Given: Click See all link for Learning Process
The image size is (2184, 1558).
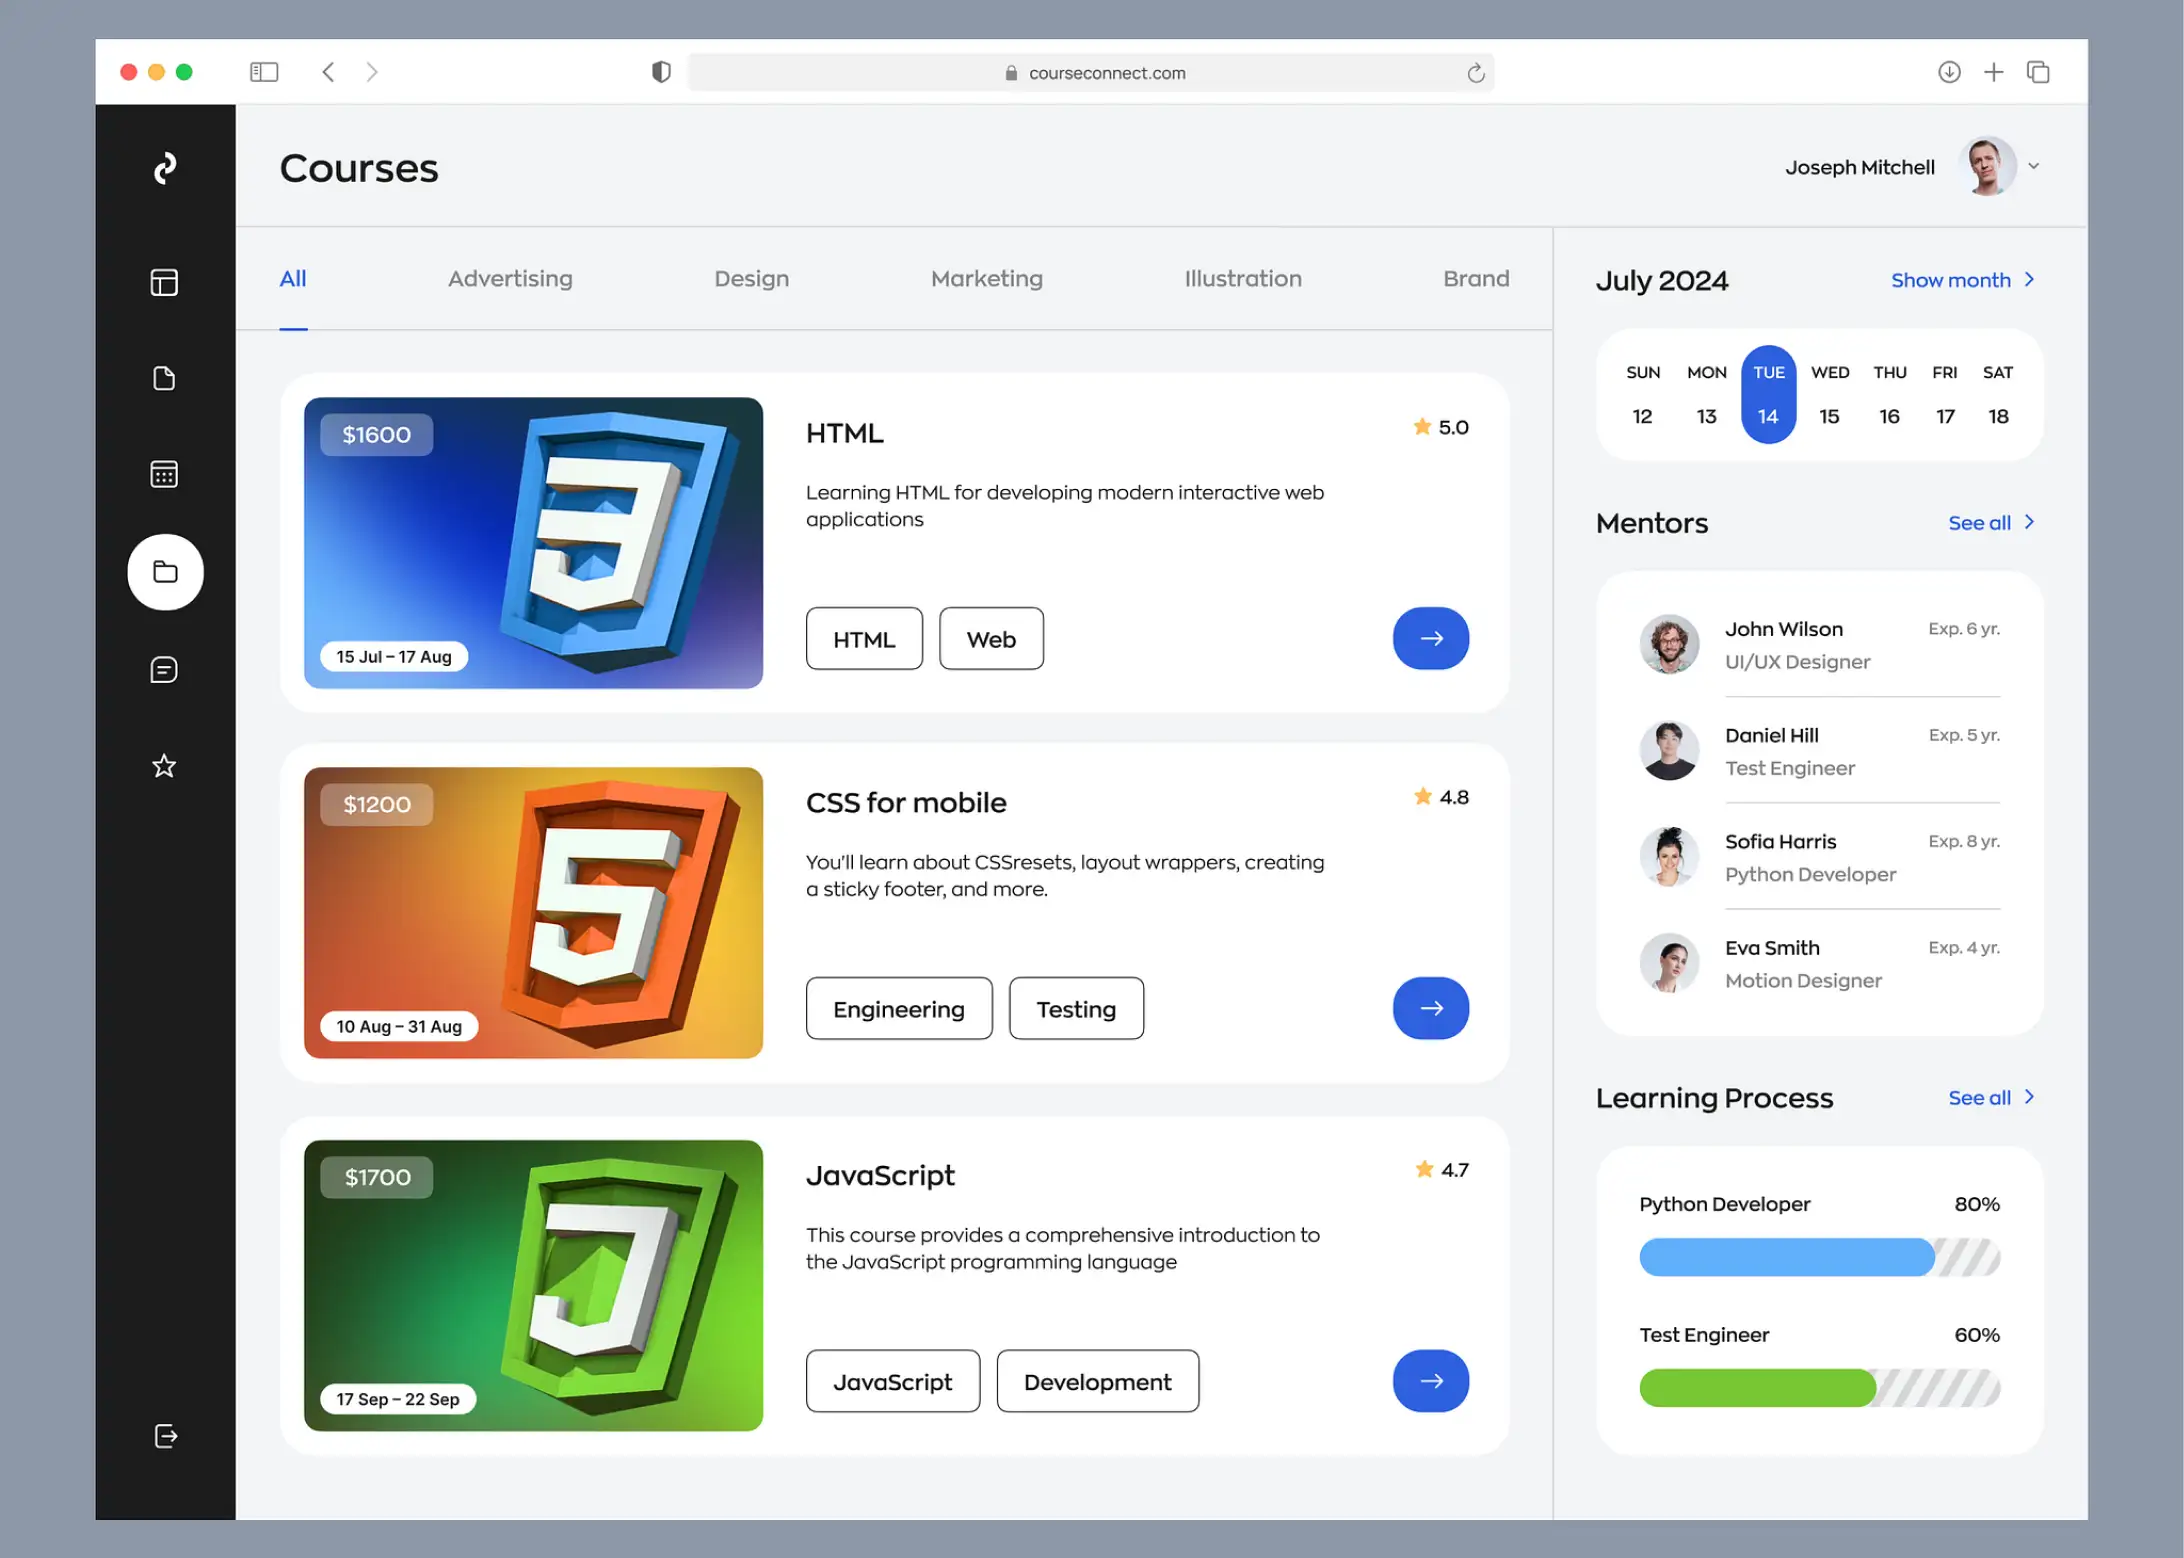Looking at the screenshot, I should pyautogui.click(x=1979, y=1098).
